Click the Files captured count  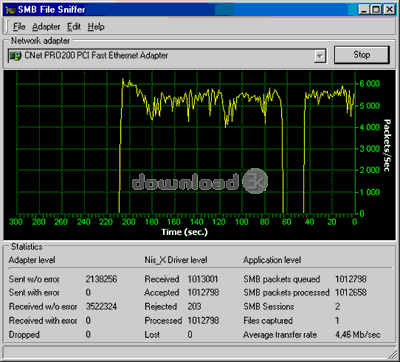pos(337,321)
